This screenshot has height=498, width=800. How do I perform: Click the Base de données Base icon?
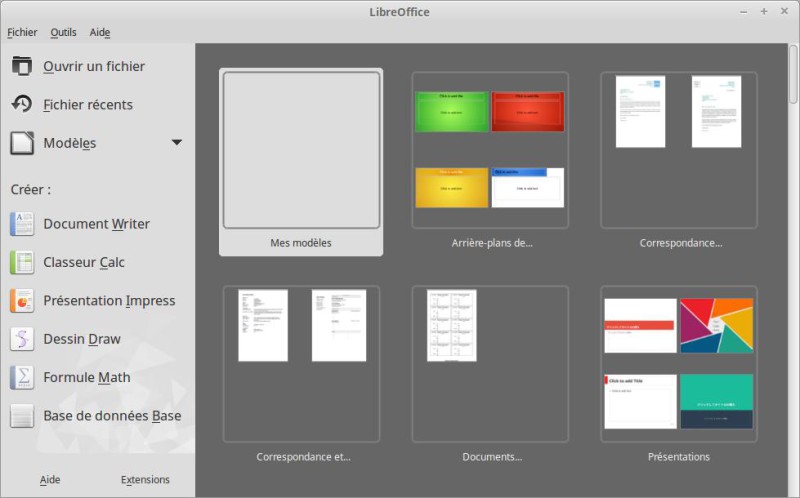[22, 416]
